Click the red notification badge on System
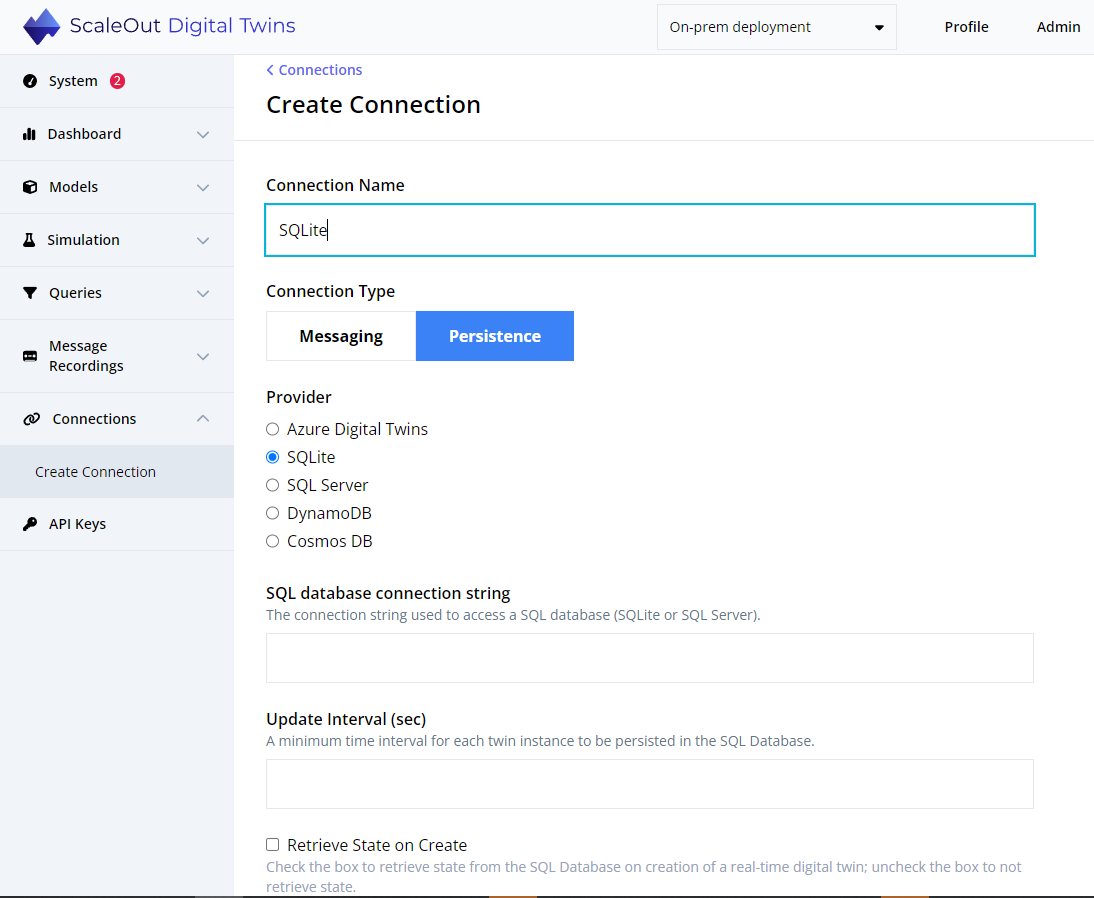 [117, 81]
